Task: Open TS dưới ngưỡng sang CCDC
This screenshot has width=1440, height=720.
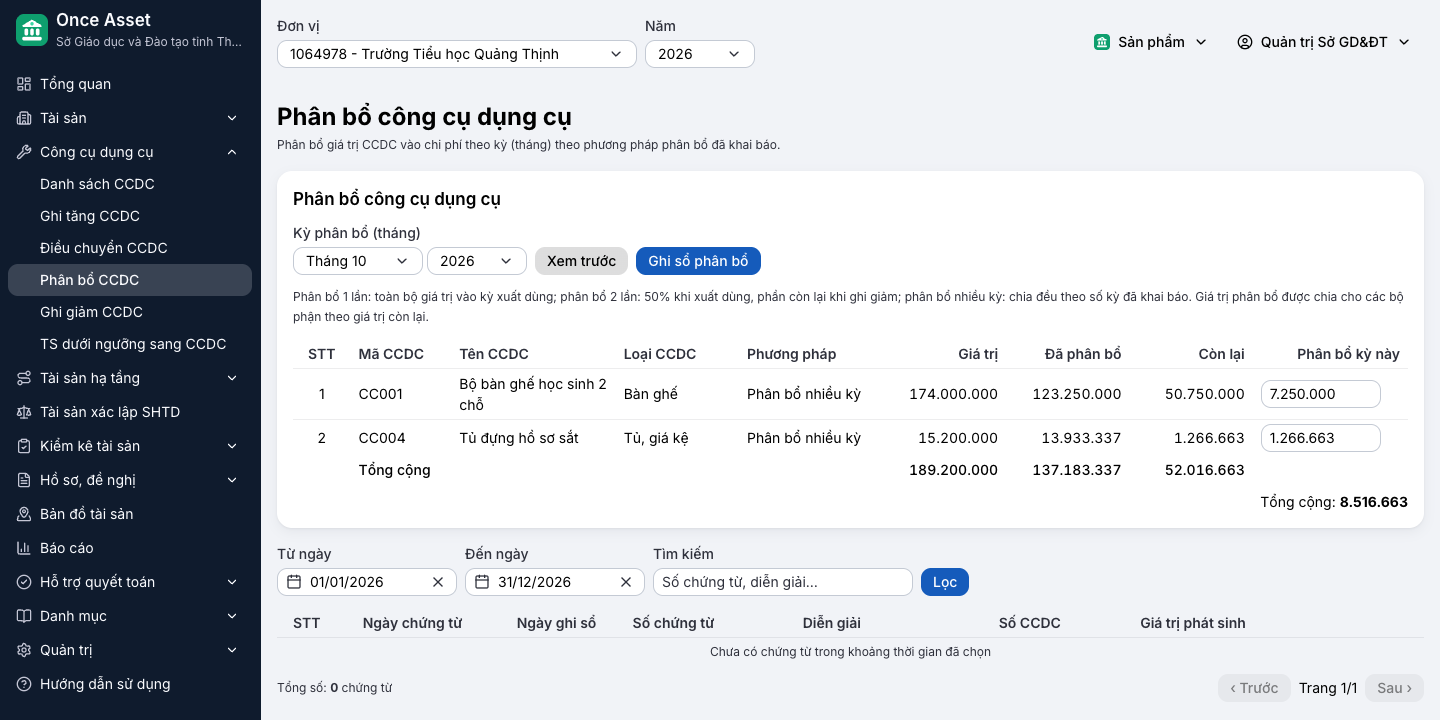Action: coord(130,344)
